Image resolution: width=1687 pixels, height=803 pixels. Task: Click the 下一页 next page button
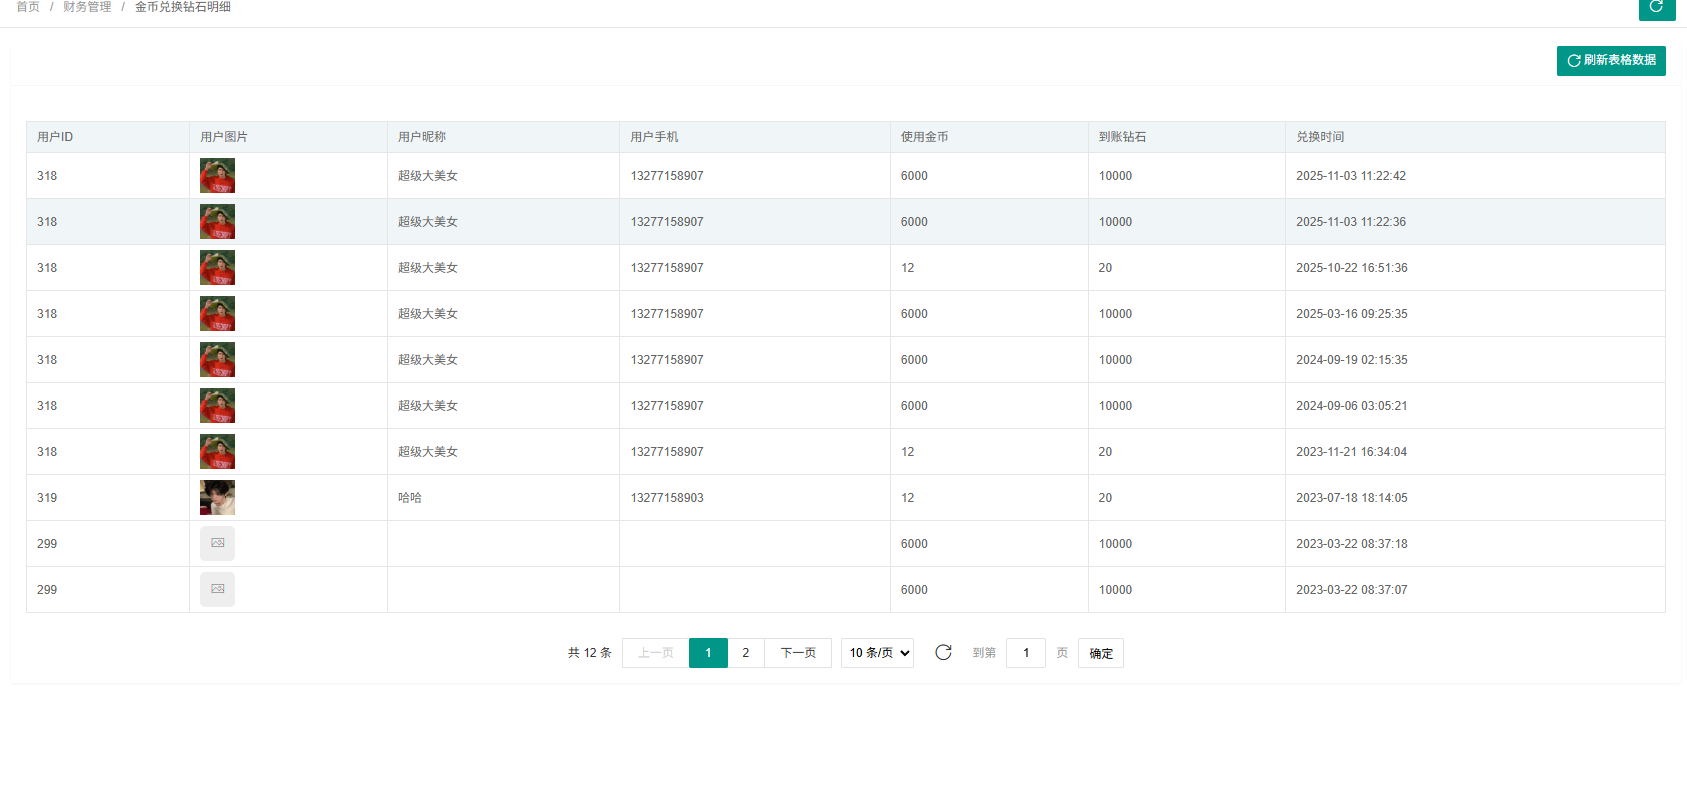click(x=797, y=653)
